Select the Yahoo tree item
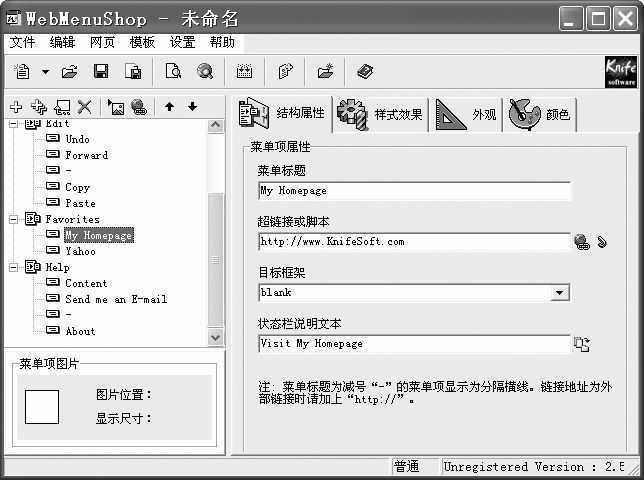The image size is (644, 480). point(80,251)
